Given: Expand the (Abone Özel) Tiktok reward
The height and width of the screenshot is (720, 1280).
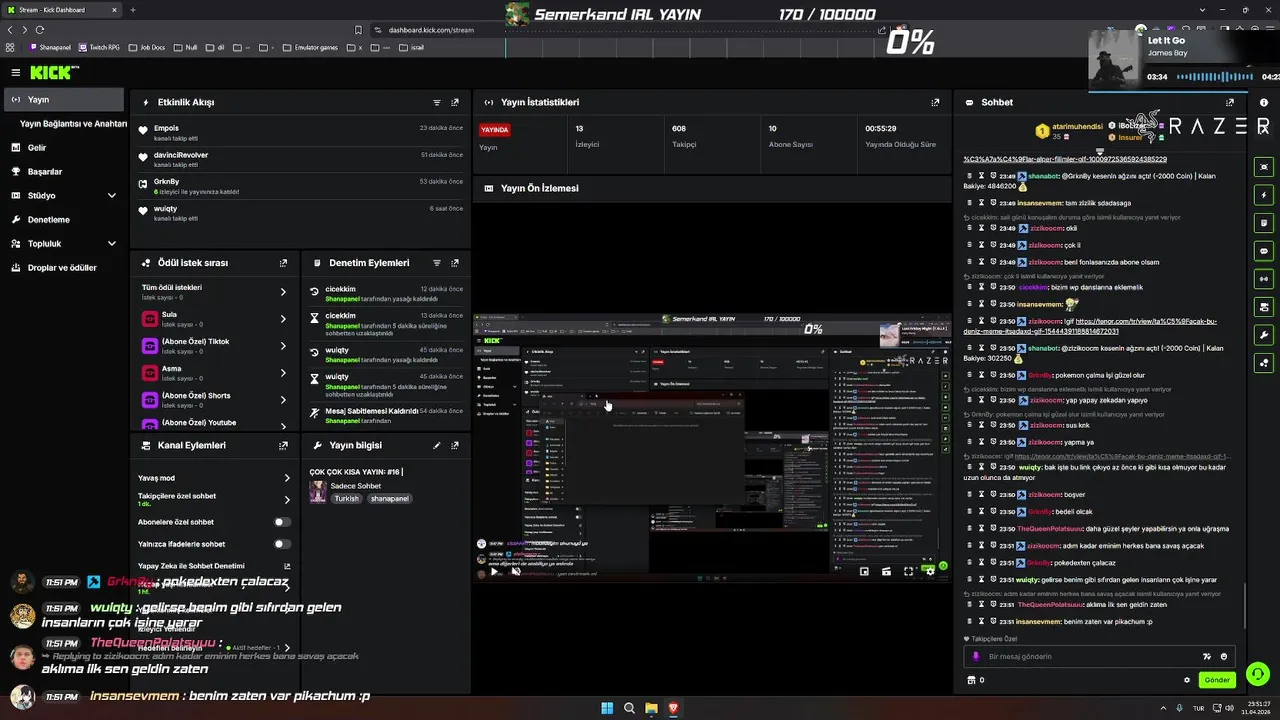Looking at the screenshot, I should click(283, 346).
